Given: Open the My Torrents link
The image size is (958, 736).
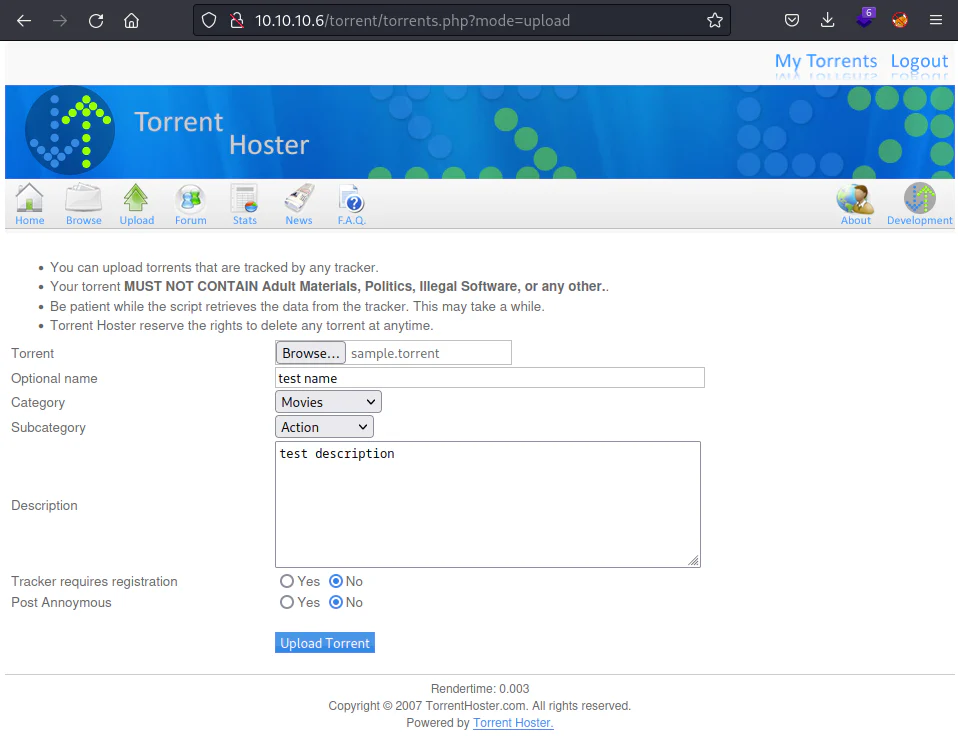Looking at the screenshot, I should click(825, 61).
